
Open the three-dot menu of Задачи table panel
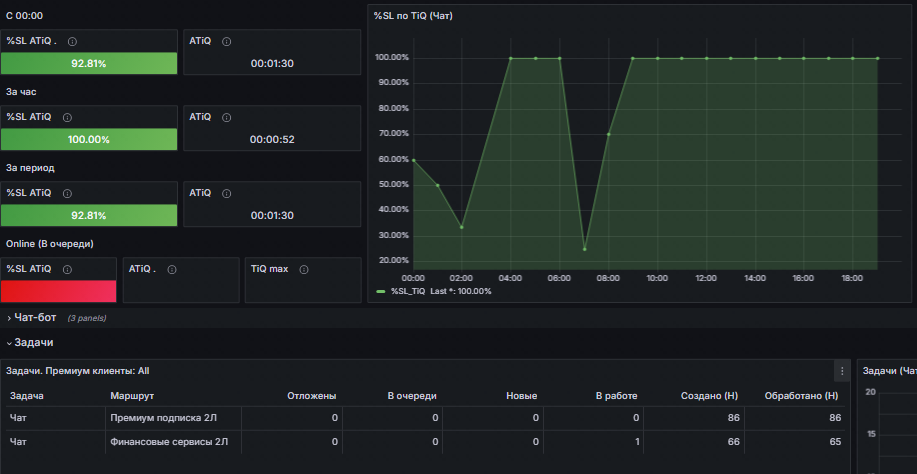[842, 371]
